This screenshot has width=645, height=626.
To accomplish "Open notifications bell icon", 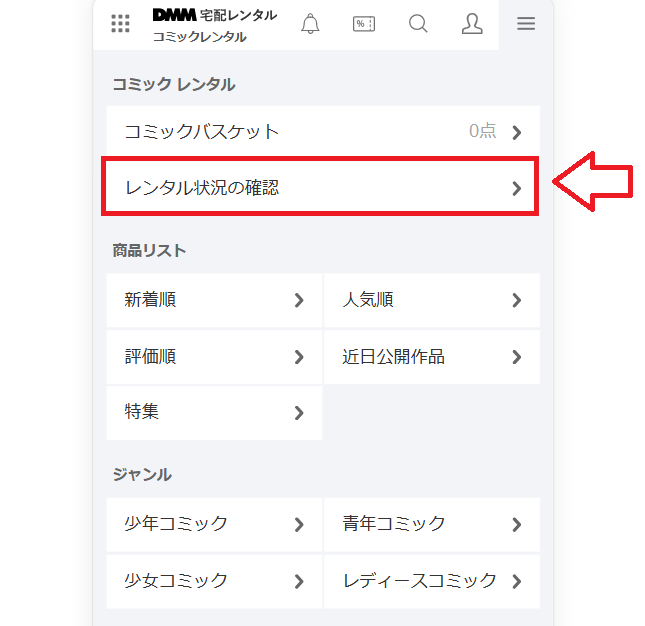I will coord(310,23).
